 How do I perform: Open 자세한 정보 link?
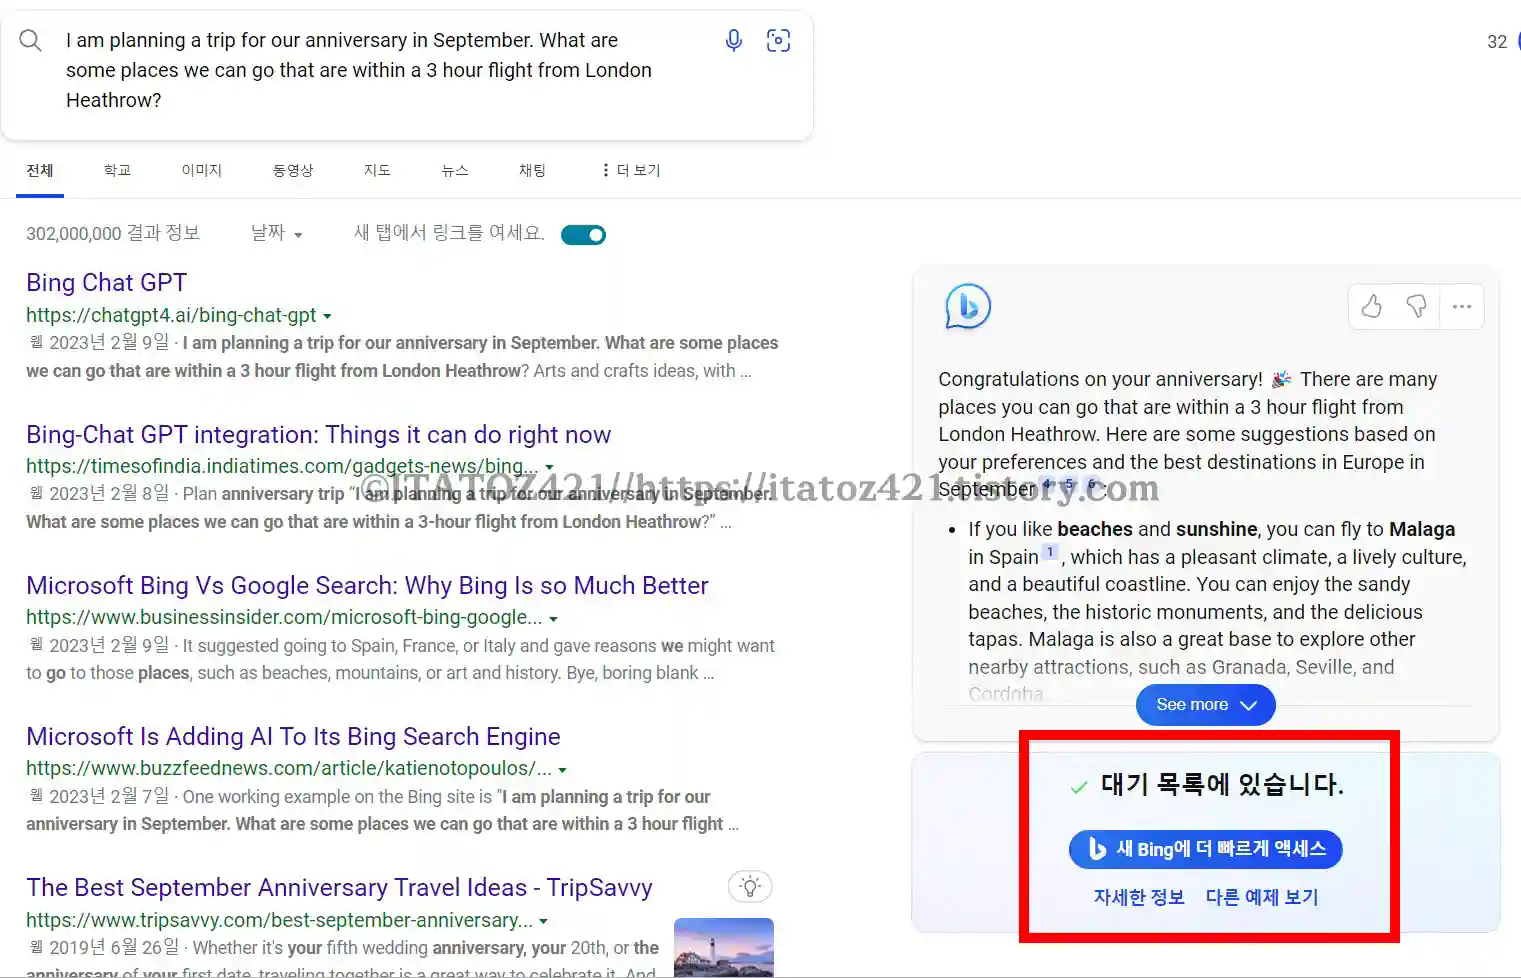tap(1139, 897)
